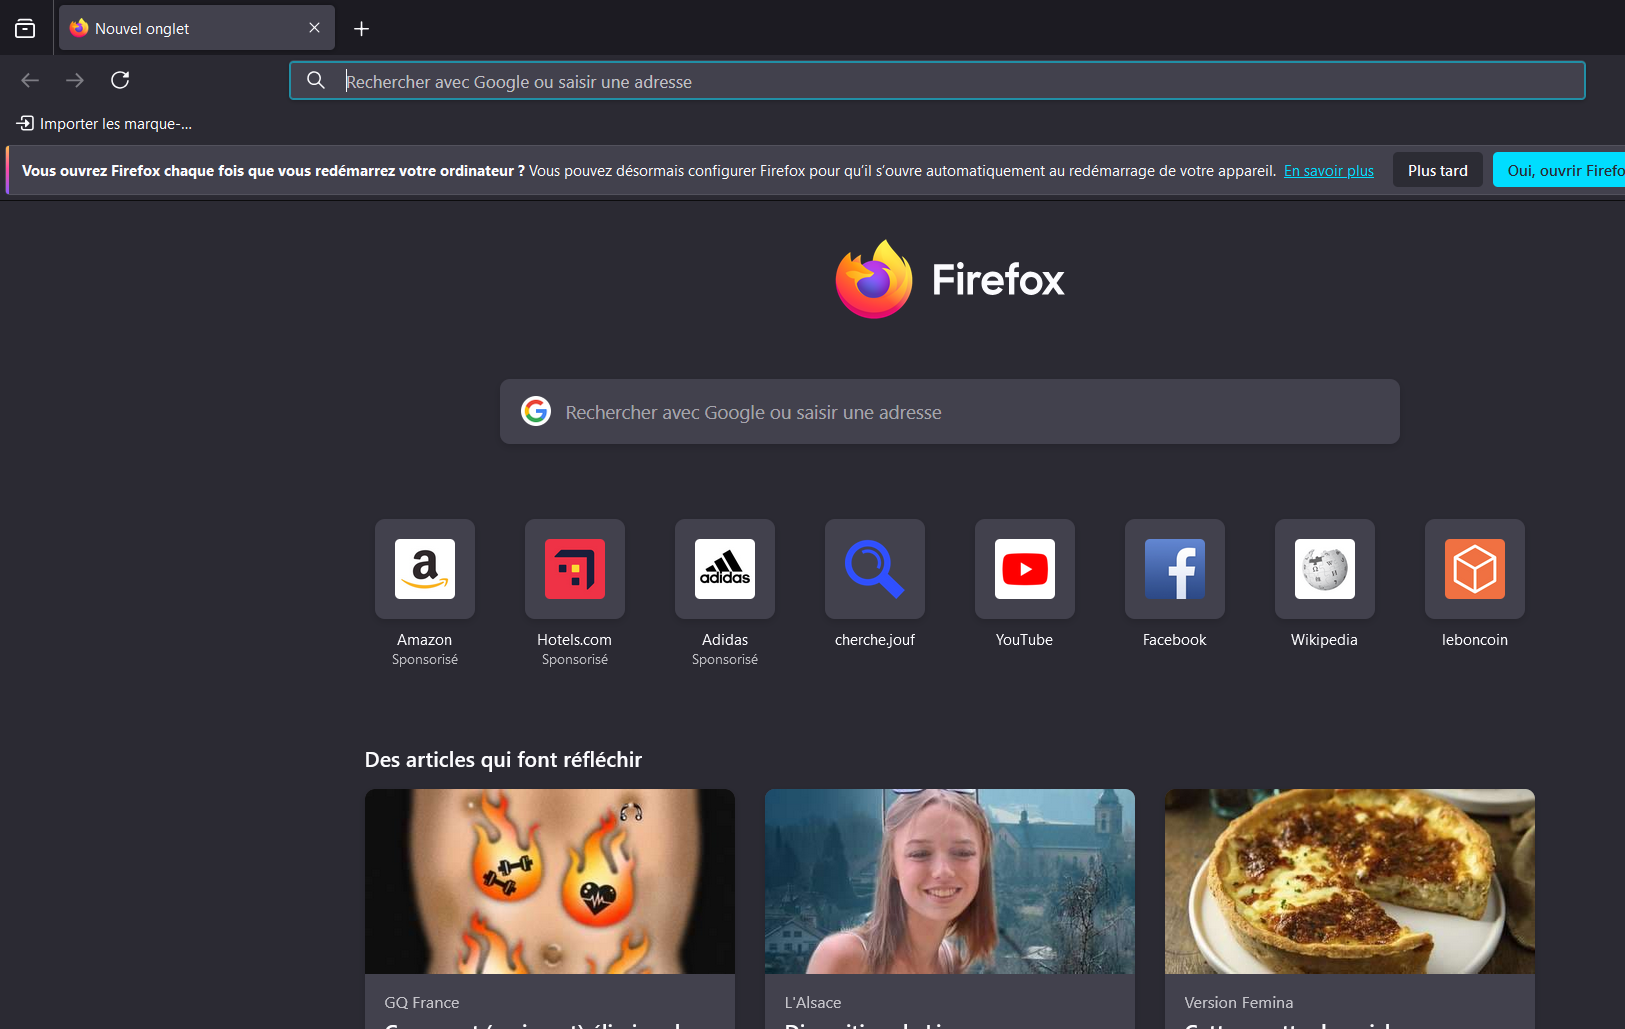Open the Adidas shortcut tile

pyautogui.click(x=725, y=569)
